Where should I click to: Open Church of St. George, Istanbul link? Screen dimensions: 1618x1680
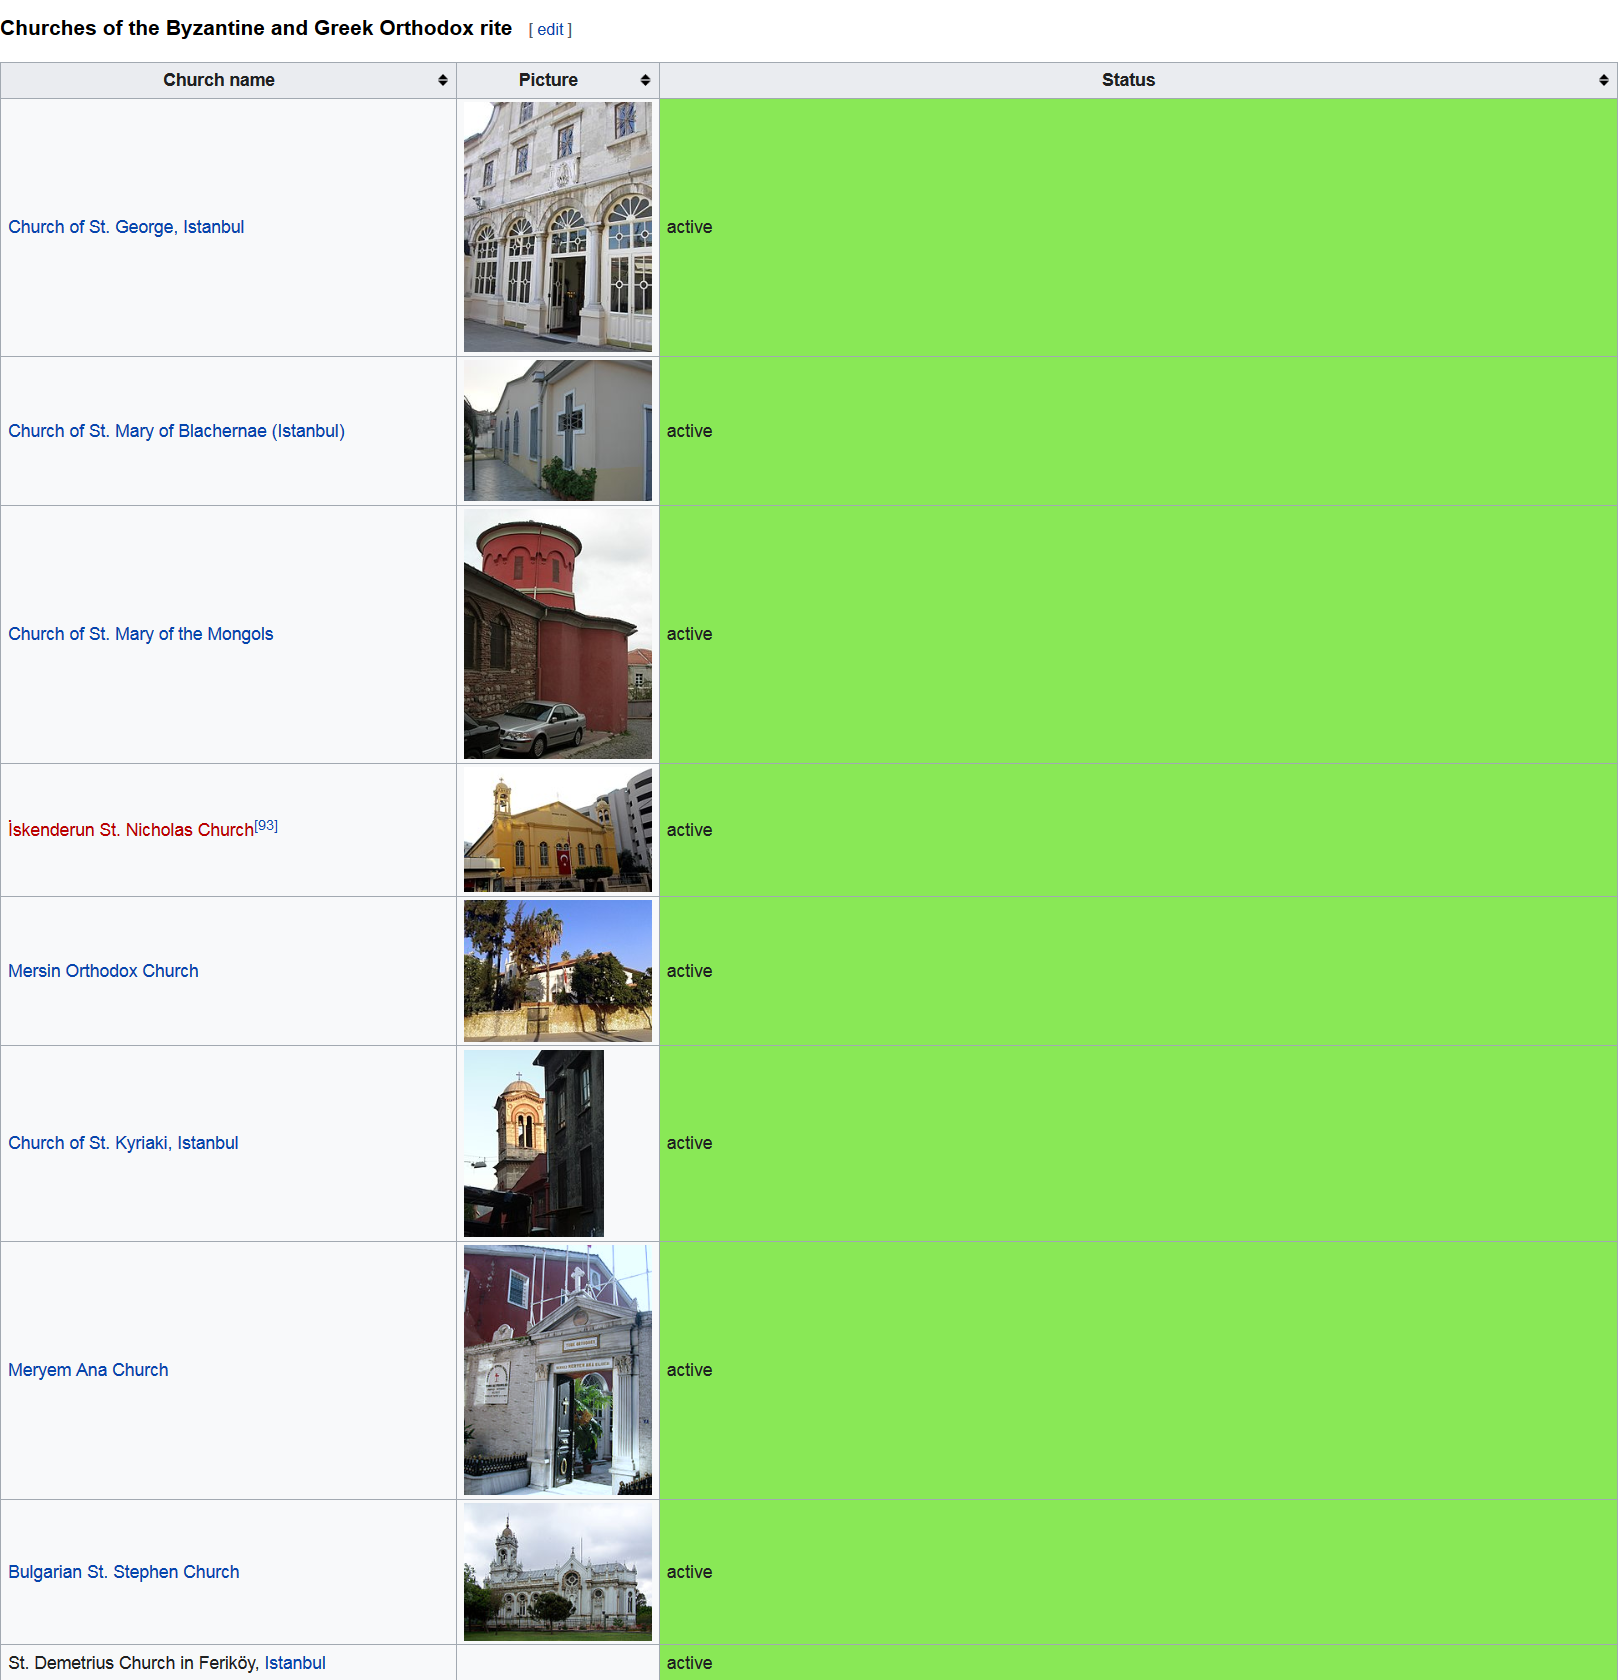click(126, 227)
